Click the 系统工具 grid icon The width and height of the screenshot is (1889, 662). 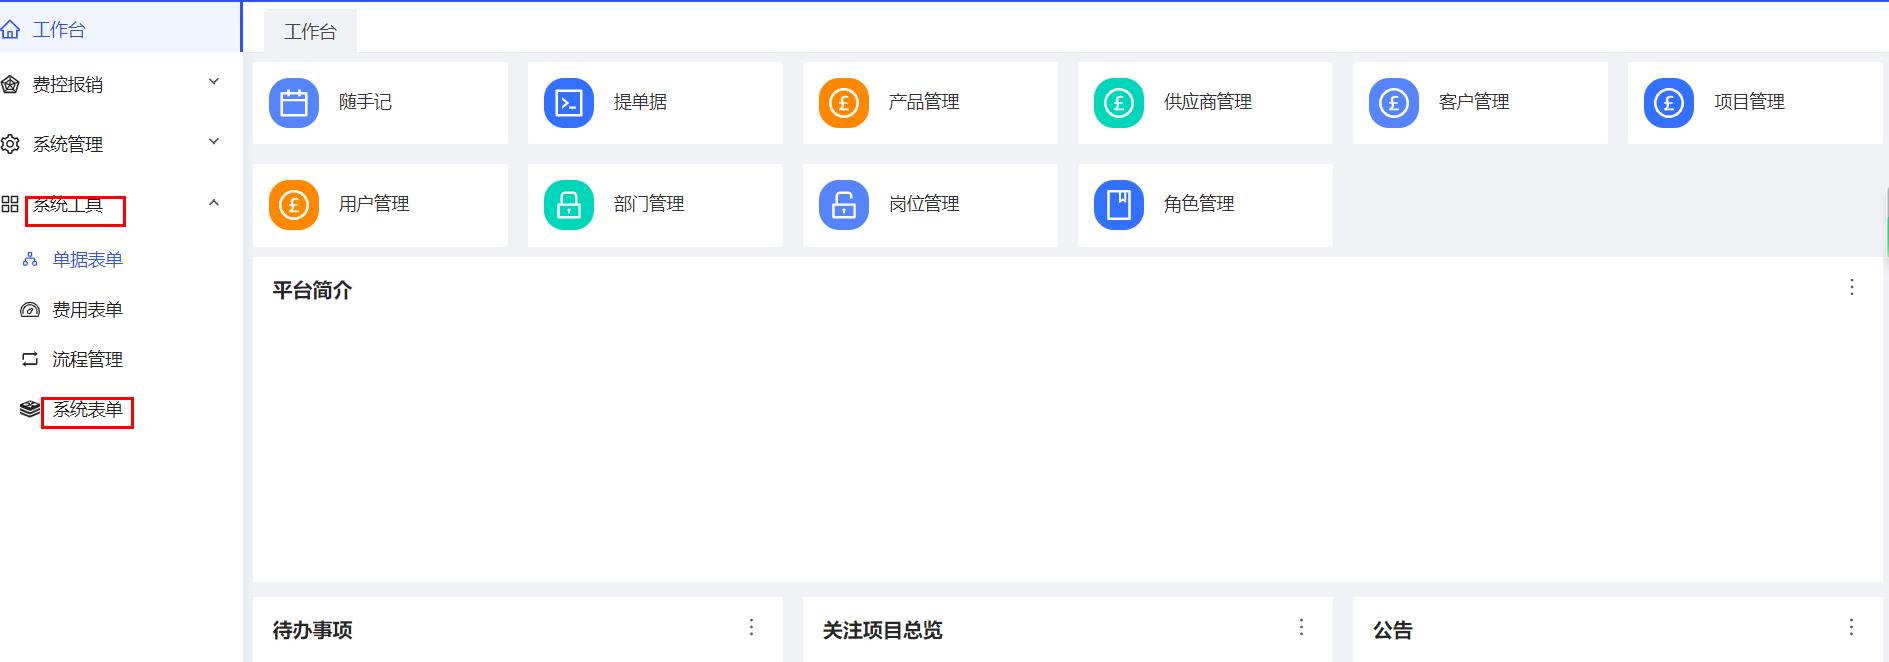(10, 204)
